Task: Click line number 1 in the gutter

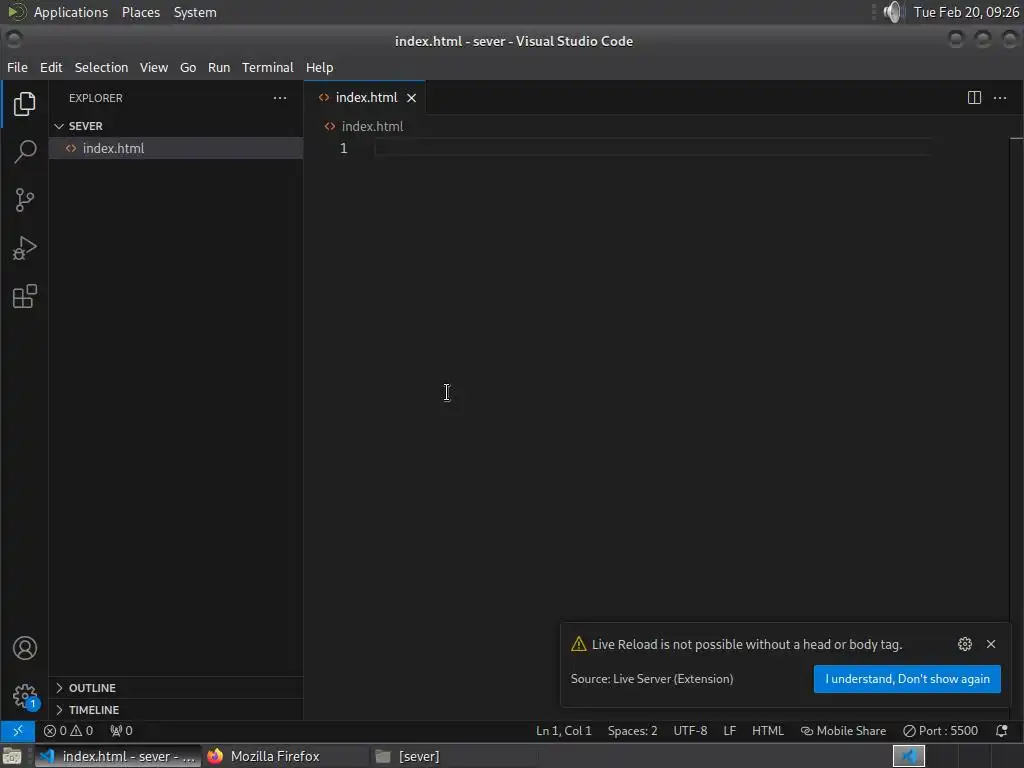Action: [344, 148]
